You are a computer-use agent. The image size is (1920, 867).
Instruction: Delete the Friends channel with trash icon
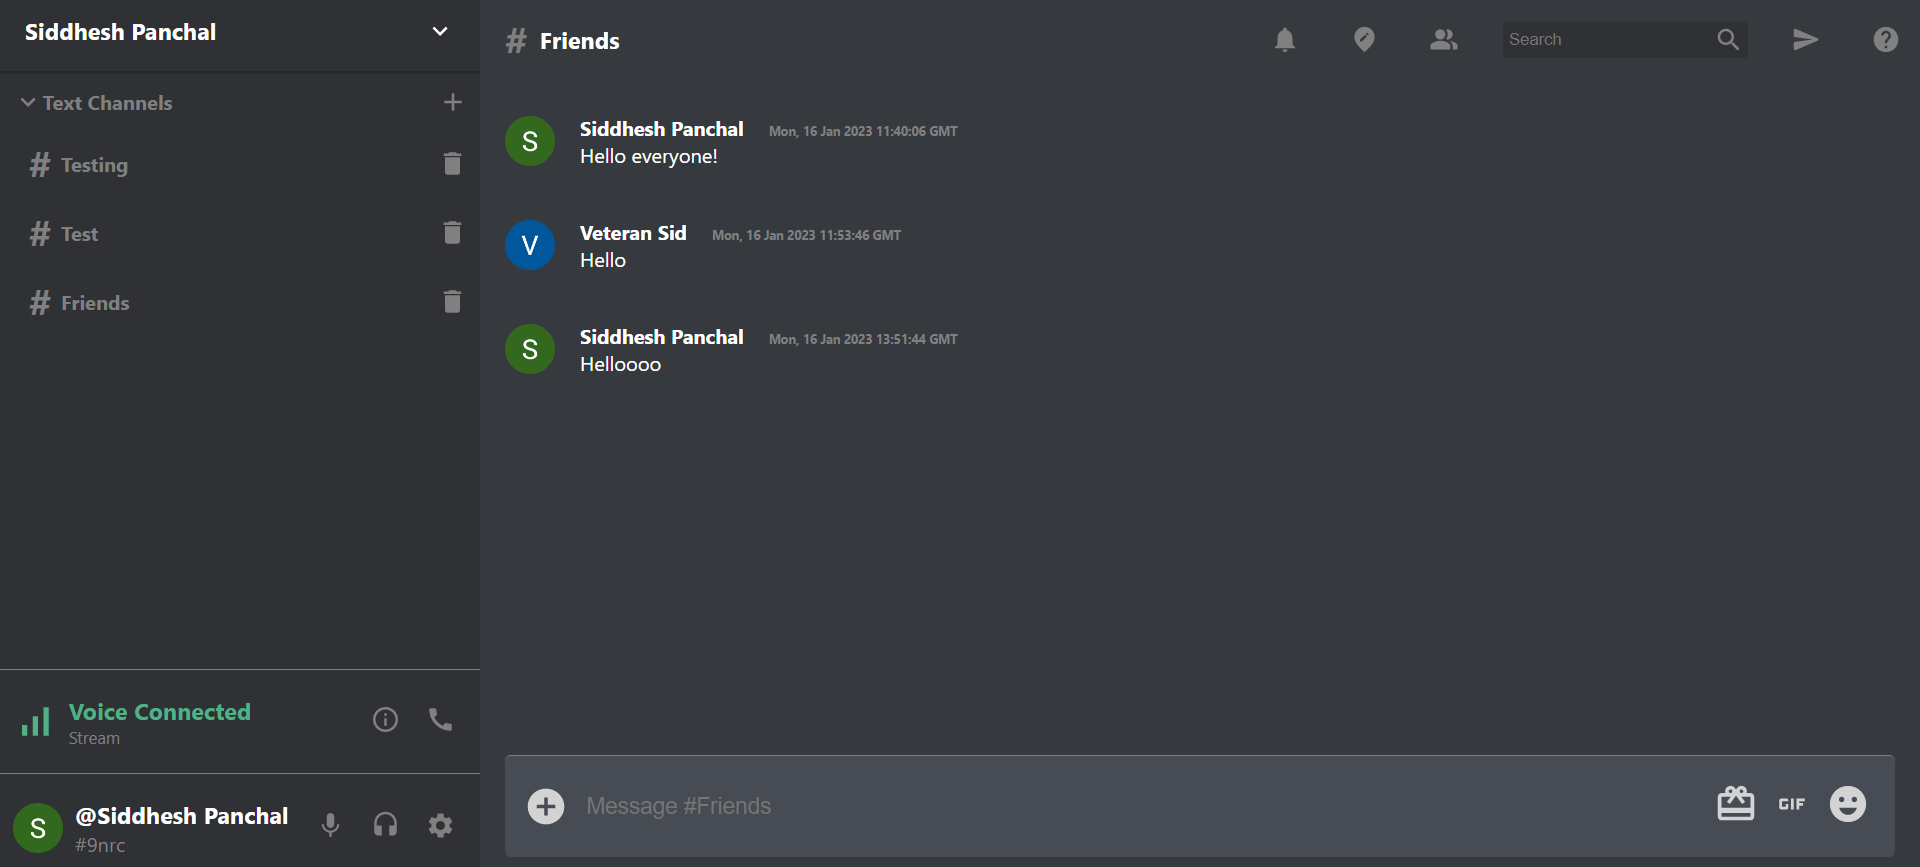click(x=452, y=301)
